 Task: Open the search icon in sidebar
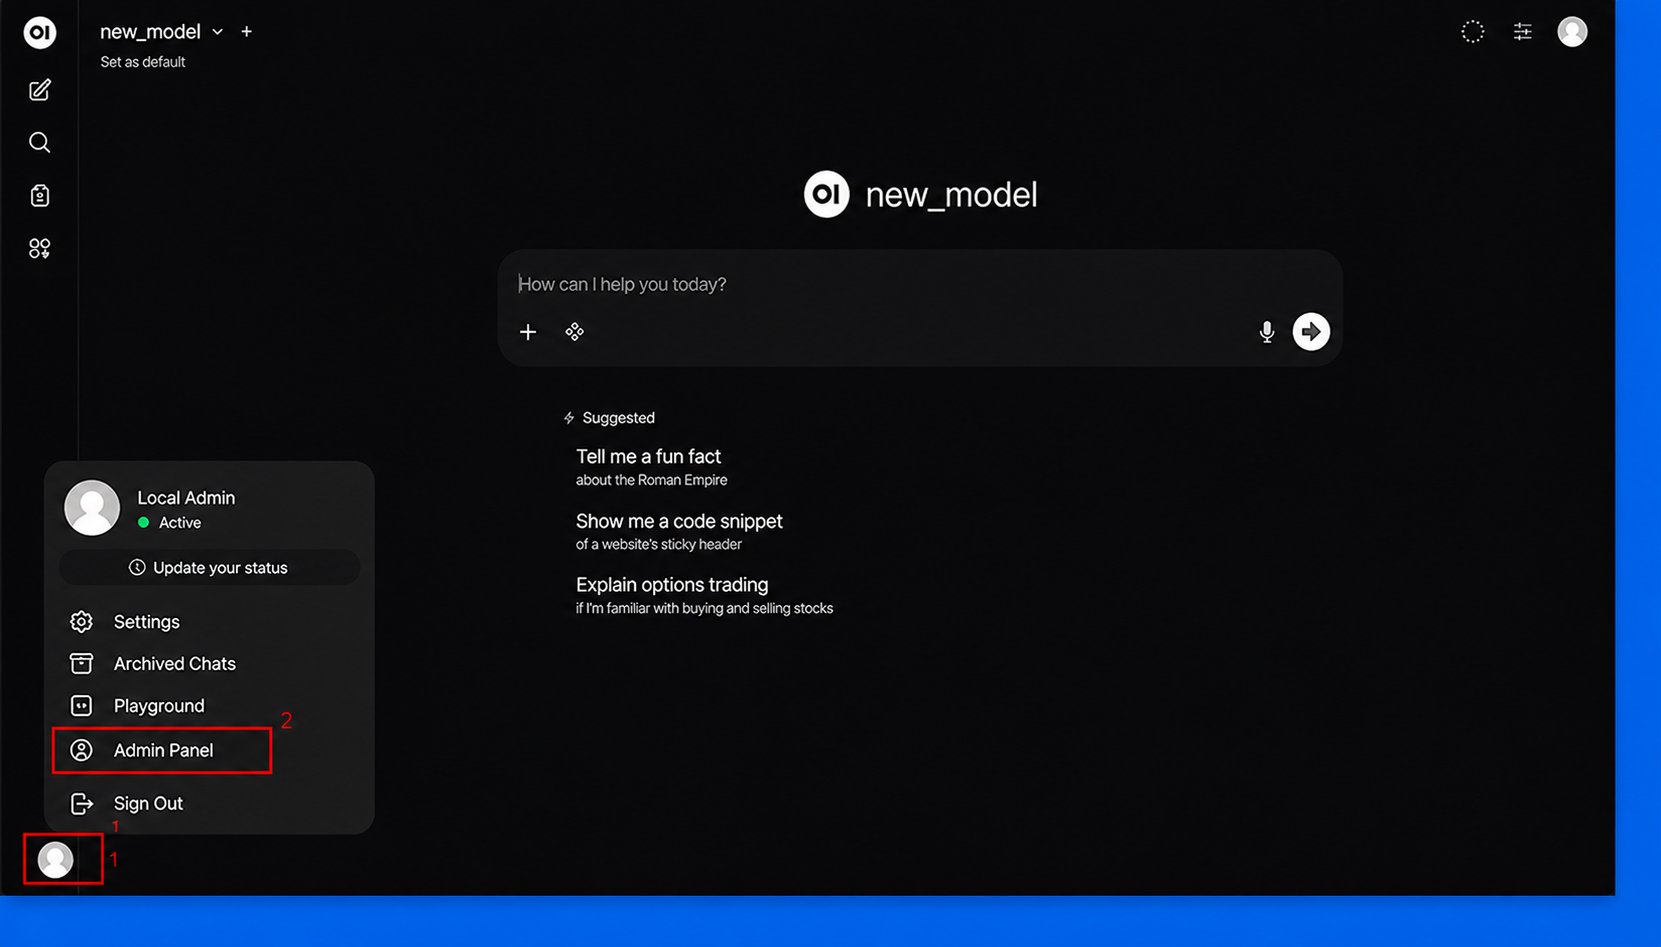coord(40,142)
